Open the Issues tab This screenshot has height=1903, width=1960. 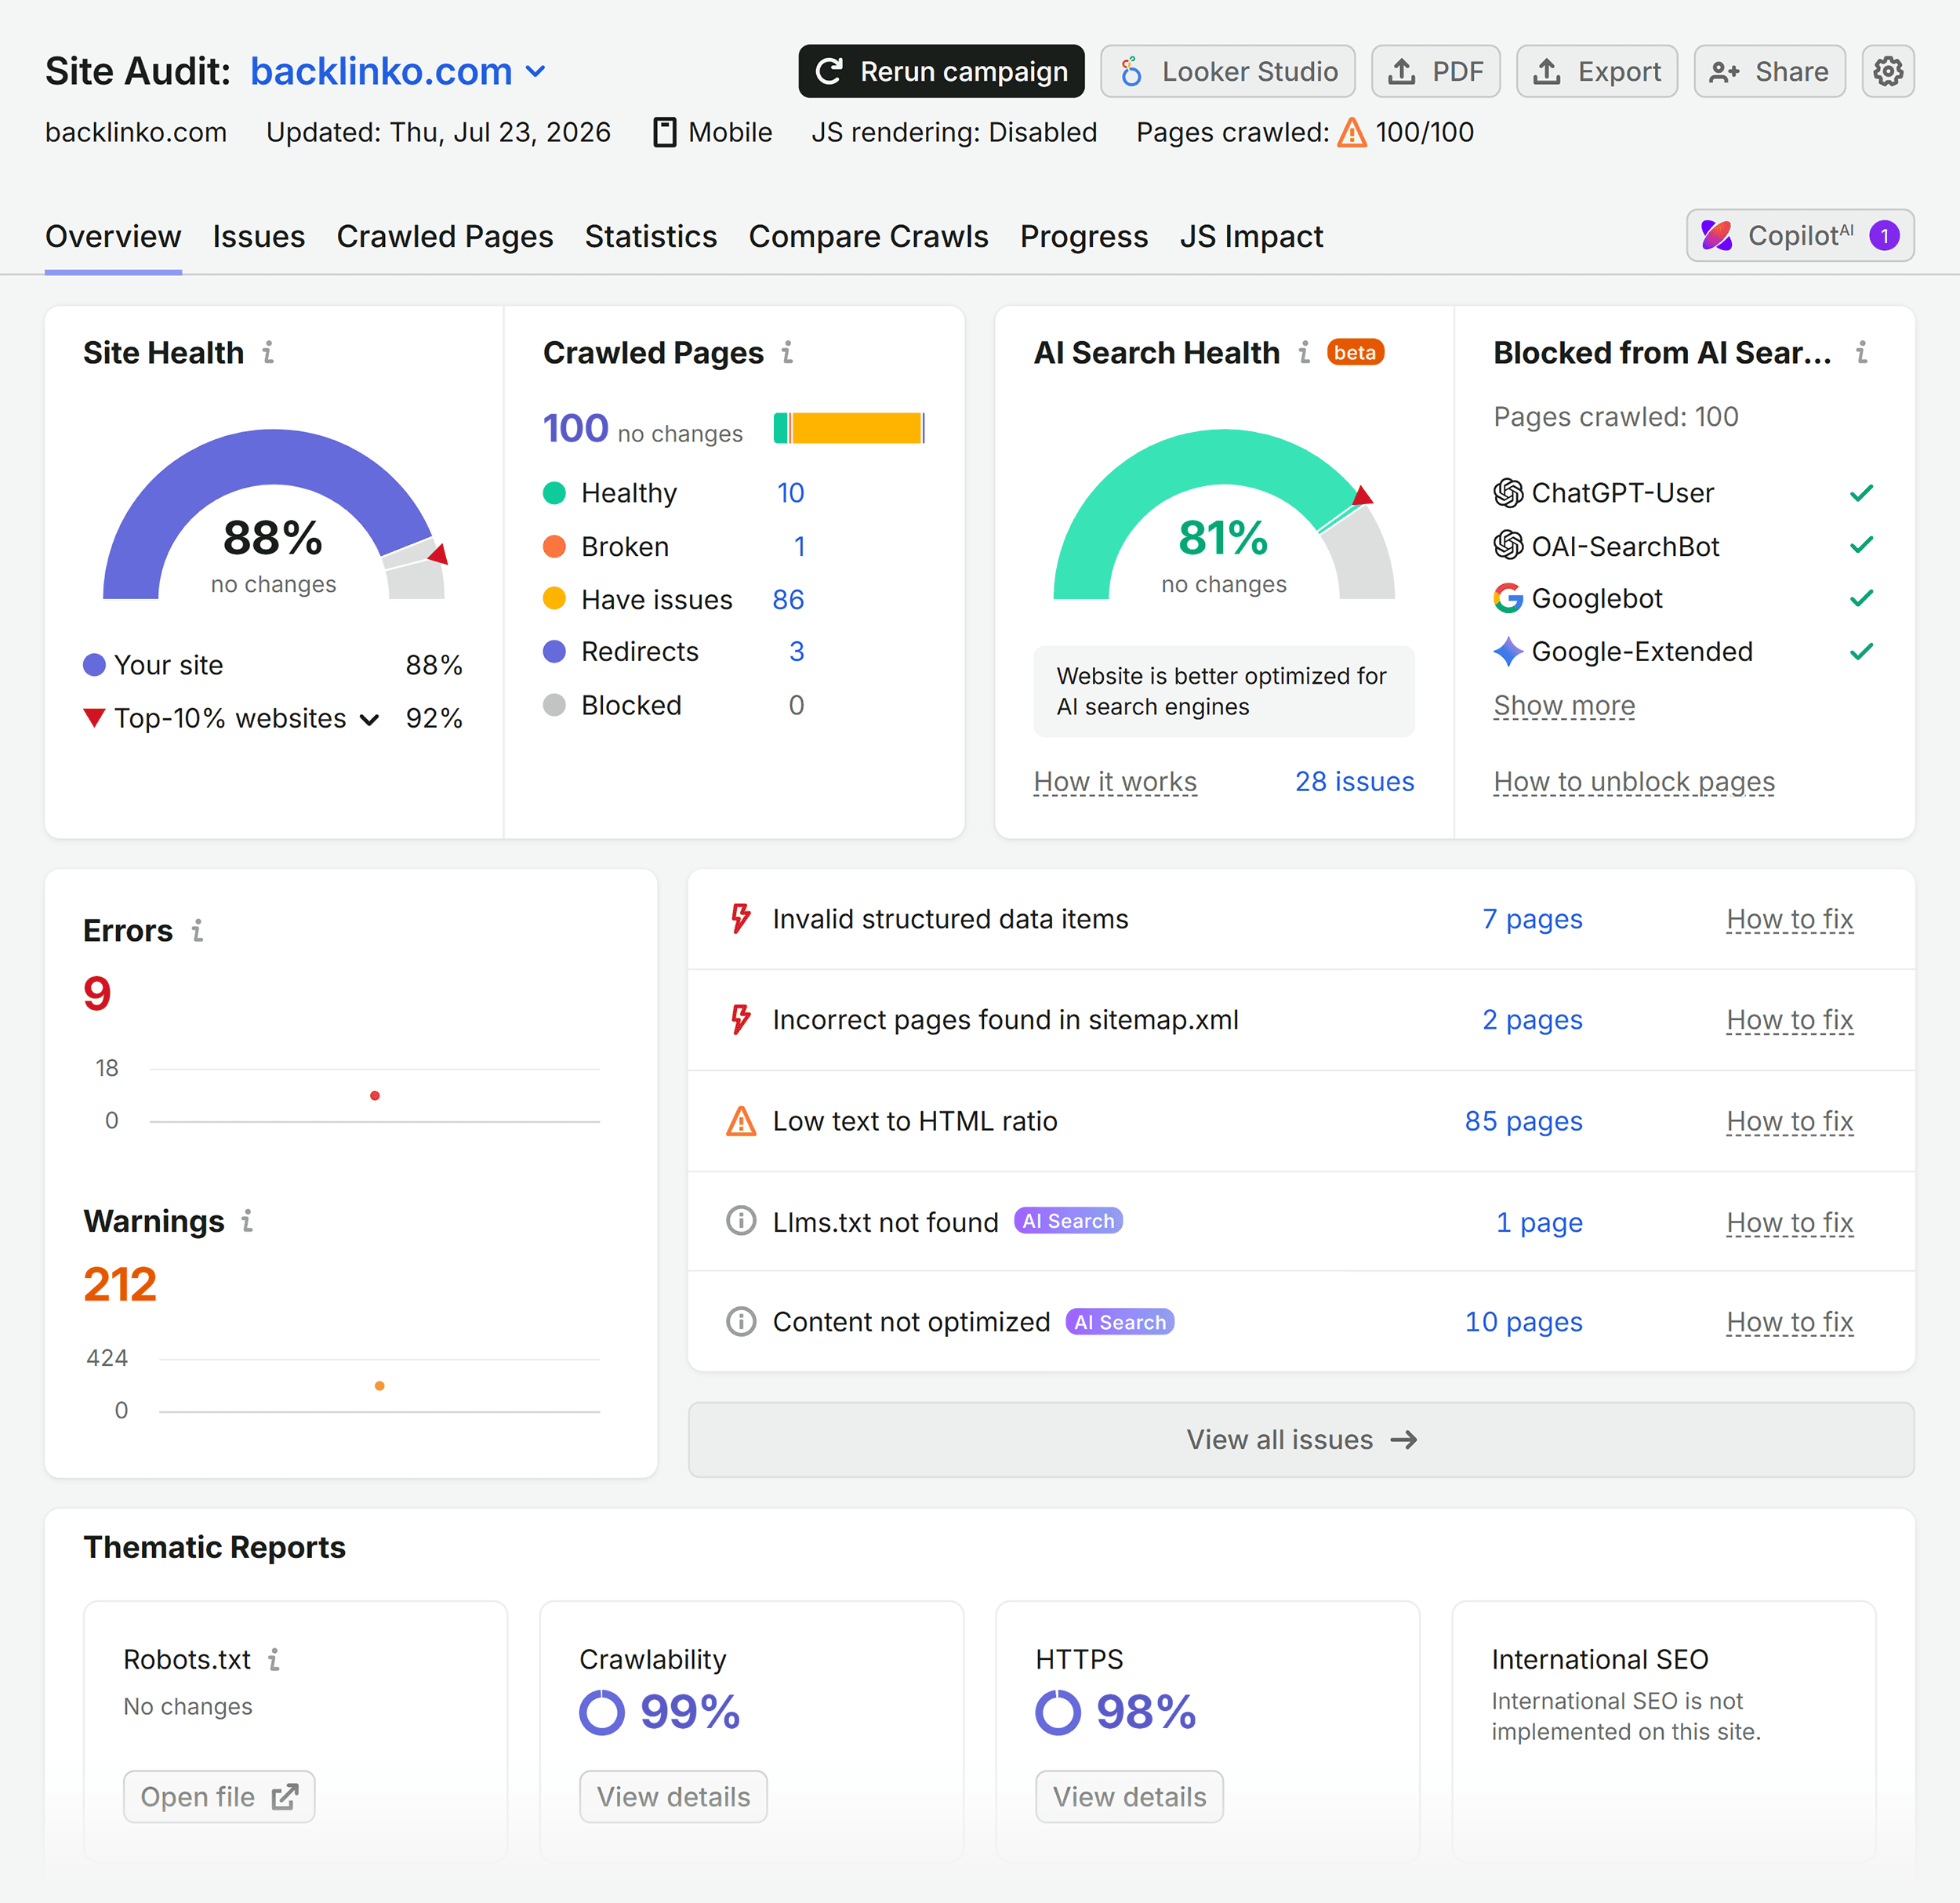pos(259,236)
